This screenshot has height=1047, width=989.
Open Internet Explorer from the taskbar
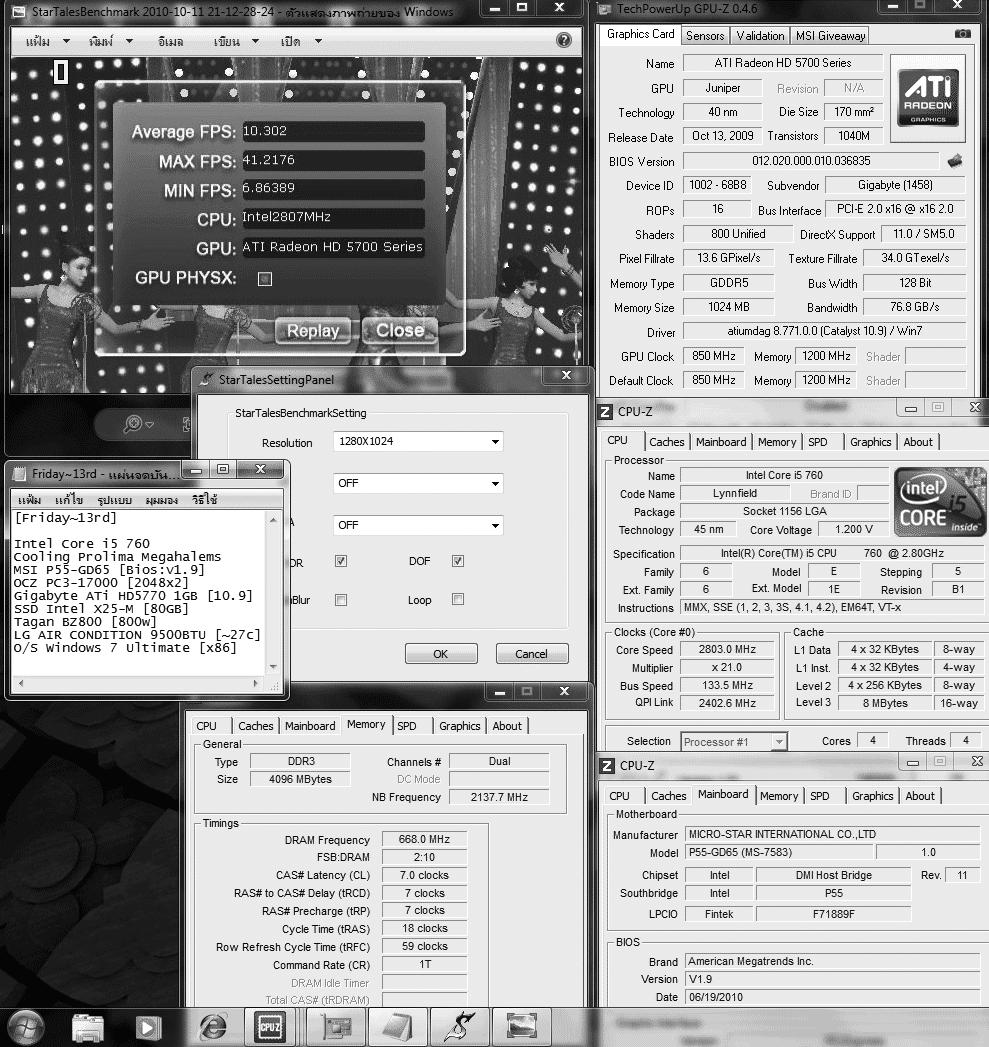pyautogui.click(x=212, y=1027)
